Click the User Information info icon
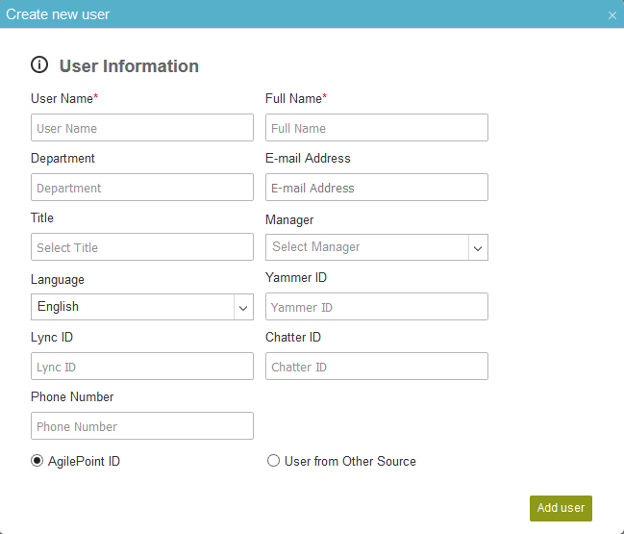This screenshot has width=624, height=534. tap(39, 65)
